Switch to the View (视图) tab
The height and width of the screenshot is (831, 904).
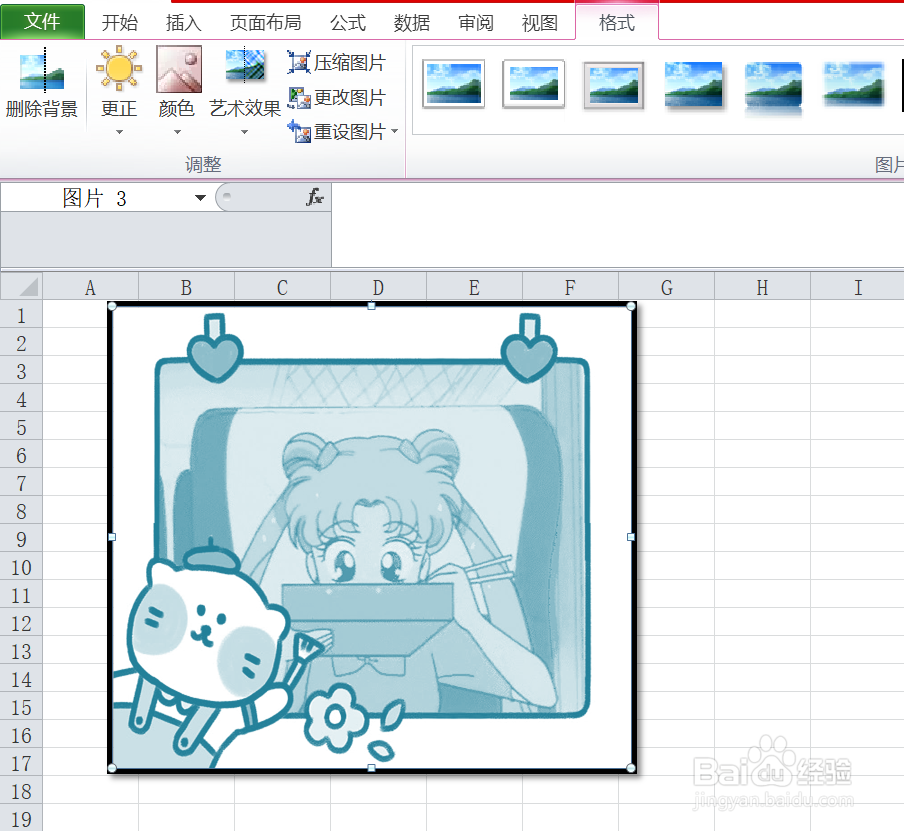(x=540, y=22)
